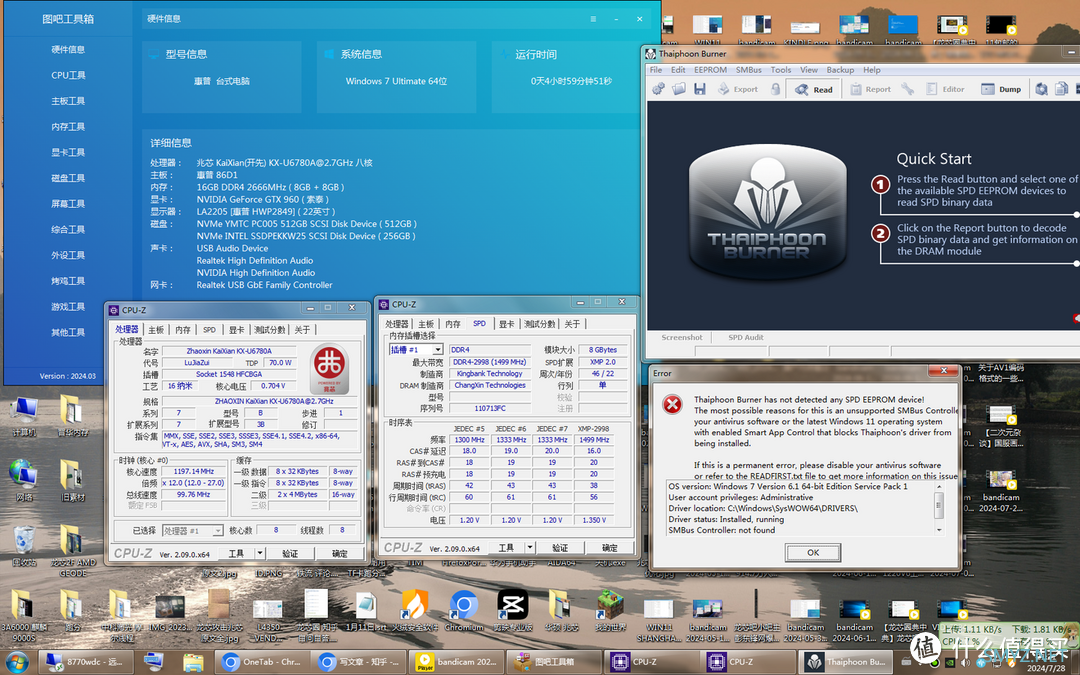This screenshot has height=675, width=1080.
Task: Click the floppy disk save icon in Thaiphoon Burner
Action: coord(700,89)
